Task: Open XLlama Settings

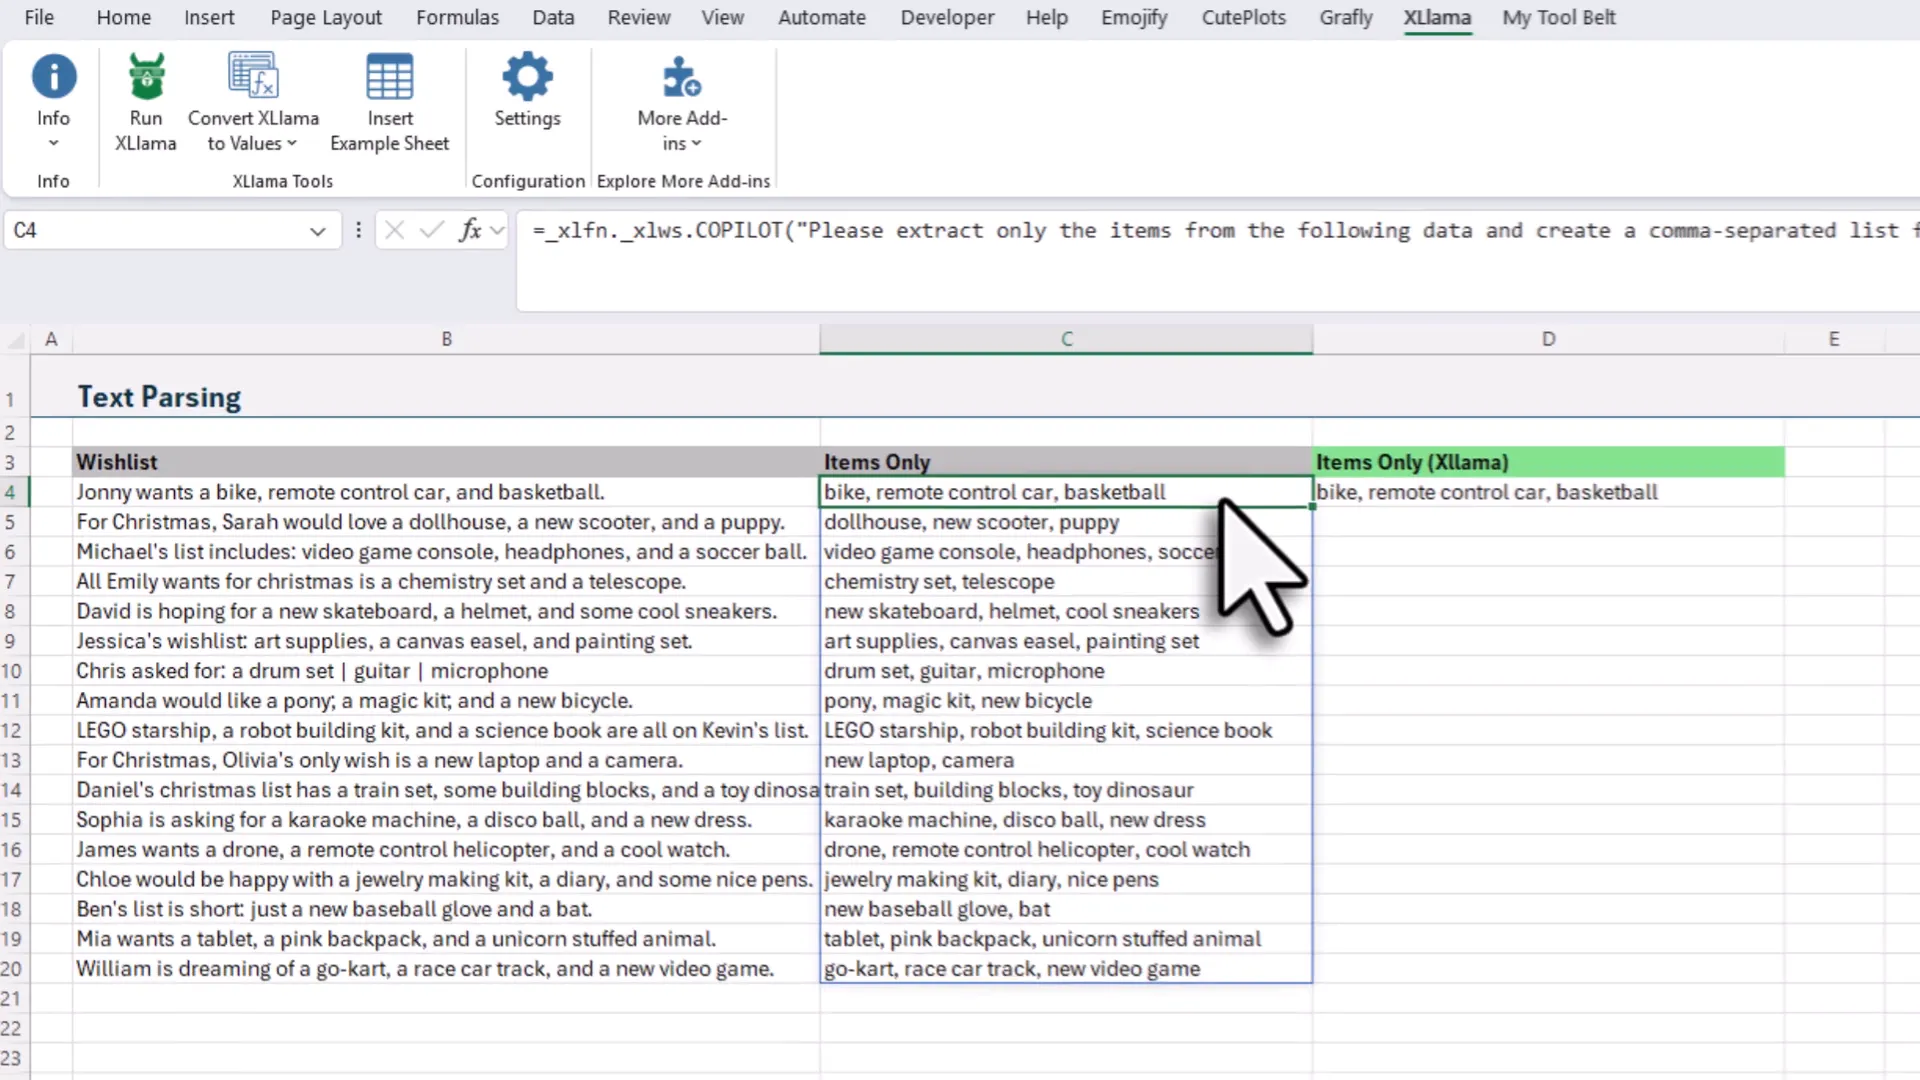Action: click(x=527, y=90)
